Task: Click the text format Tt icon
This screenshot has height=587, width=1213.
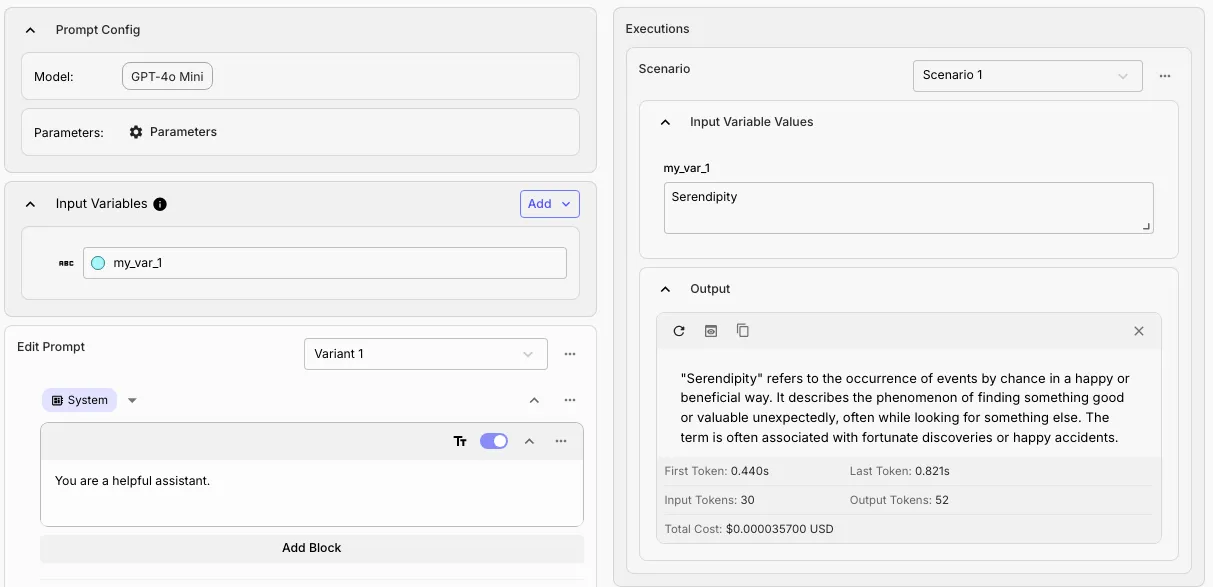Action: (460, 441)
